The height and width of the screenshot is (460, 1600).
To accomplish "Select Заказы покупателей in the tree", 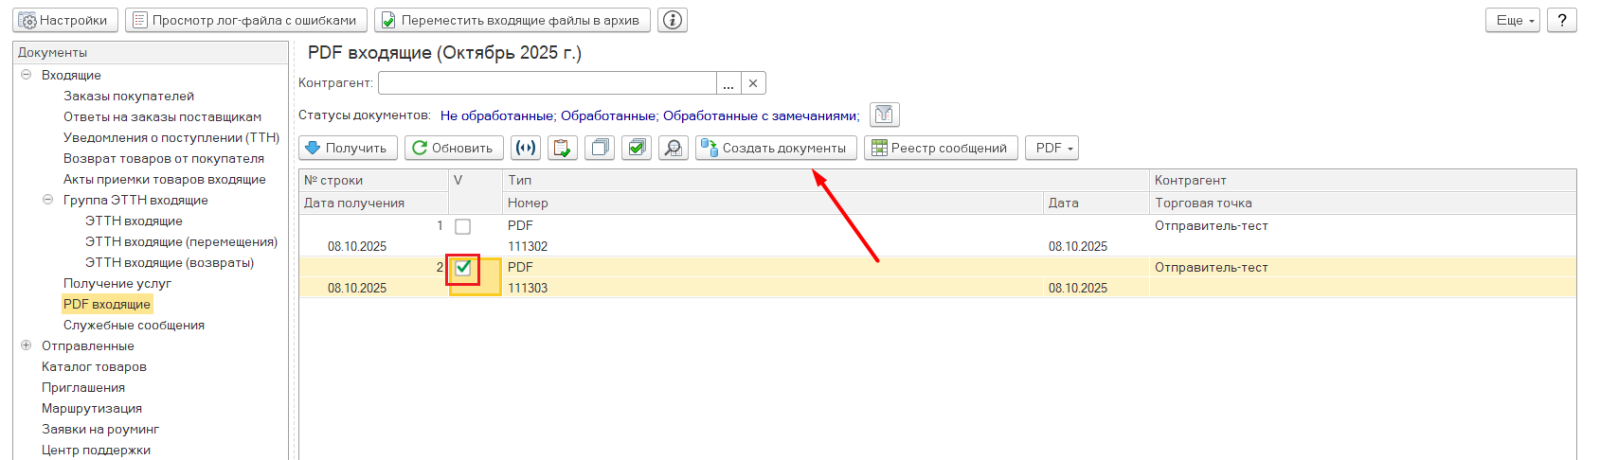I will pos(128,96).
